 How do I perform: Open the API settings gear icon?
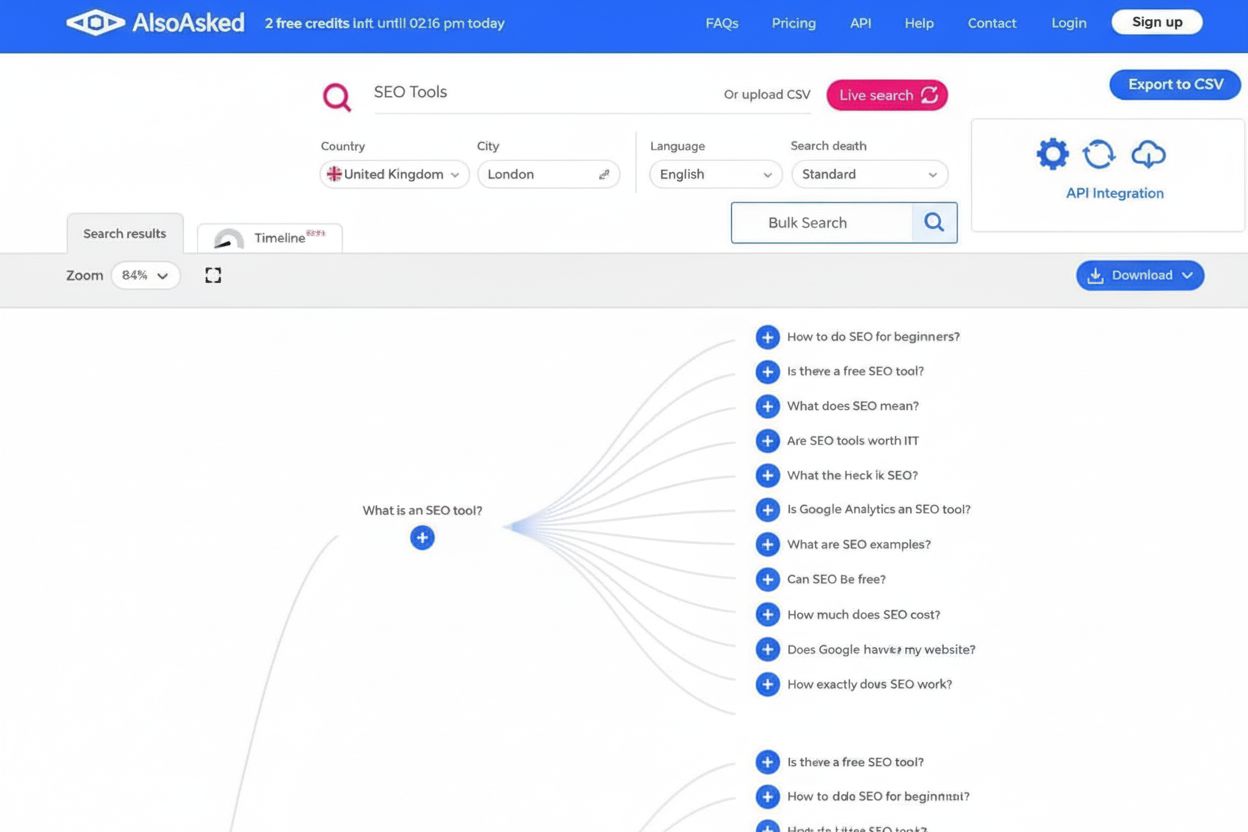pyautogui.click(x=1052, y=153)
